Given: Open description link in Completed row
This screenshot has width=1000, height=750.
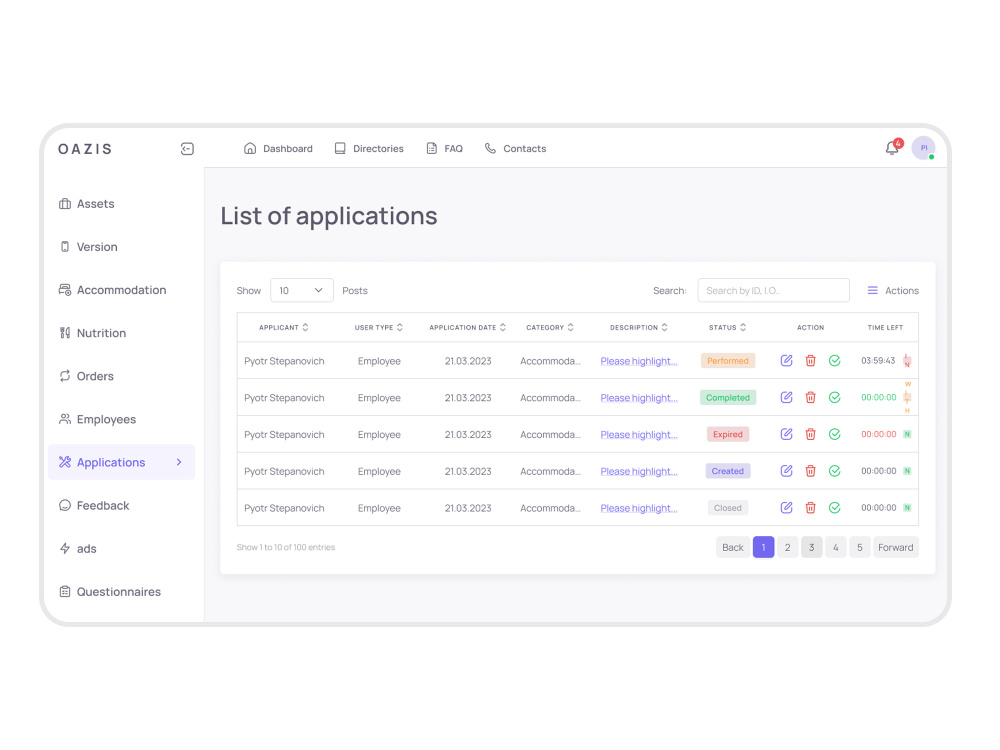Looking at the screenshot, I should point(639,398).
